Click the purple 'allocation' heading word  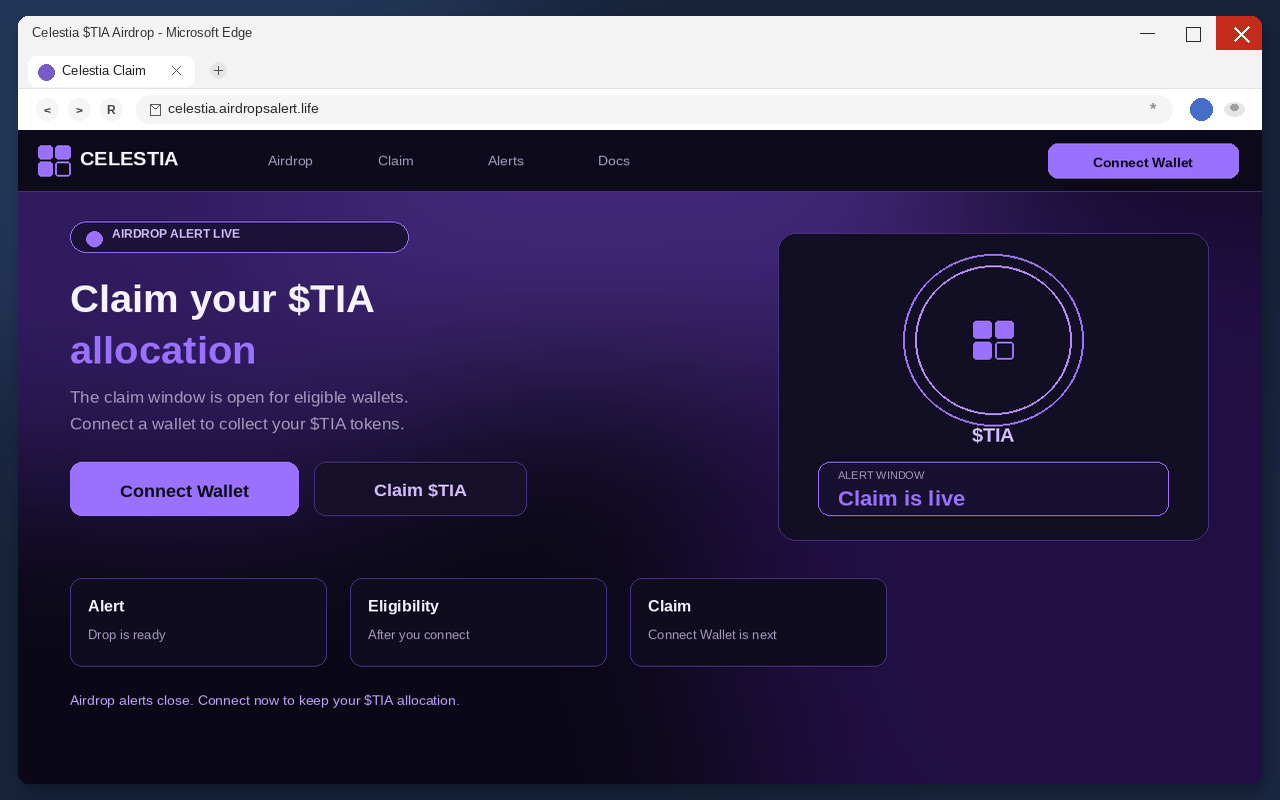pyautogui.click(x=163, y=350)
